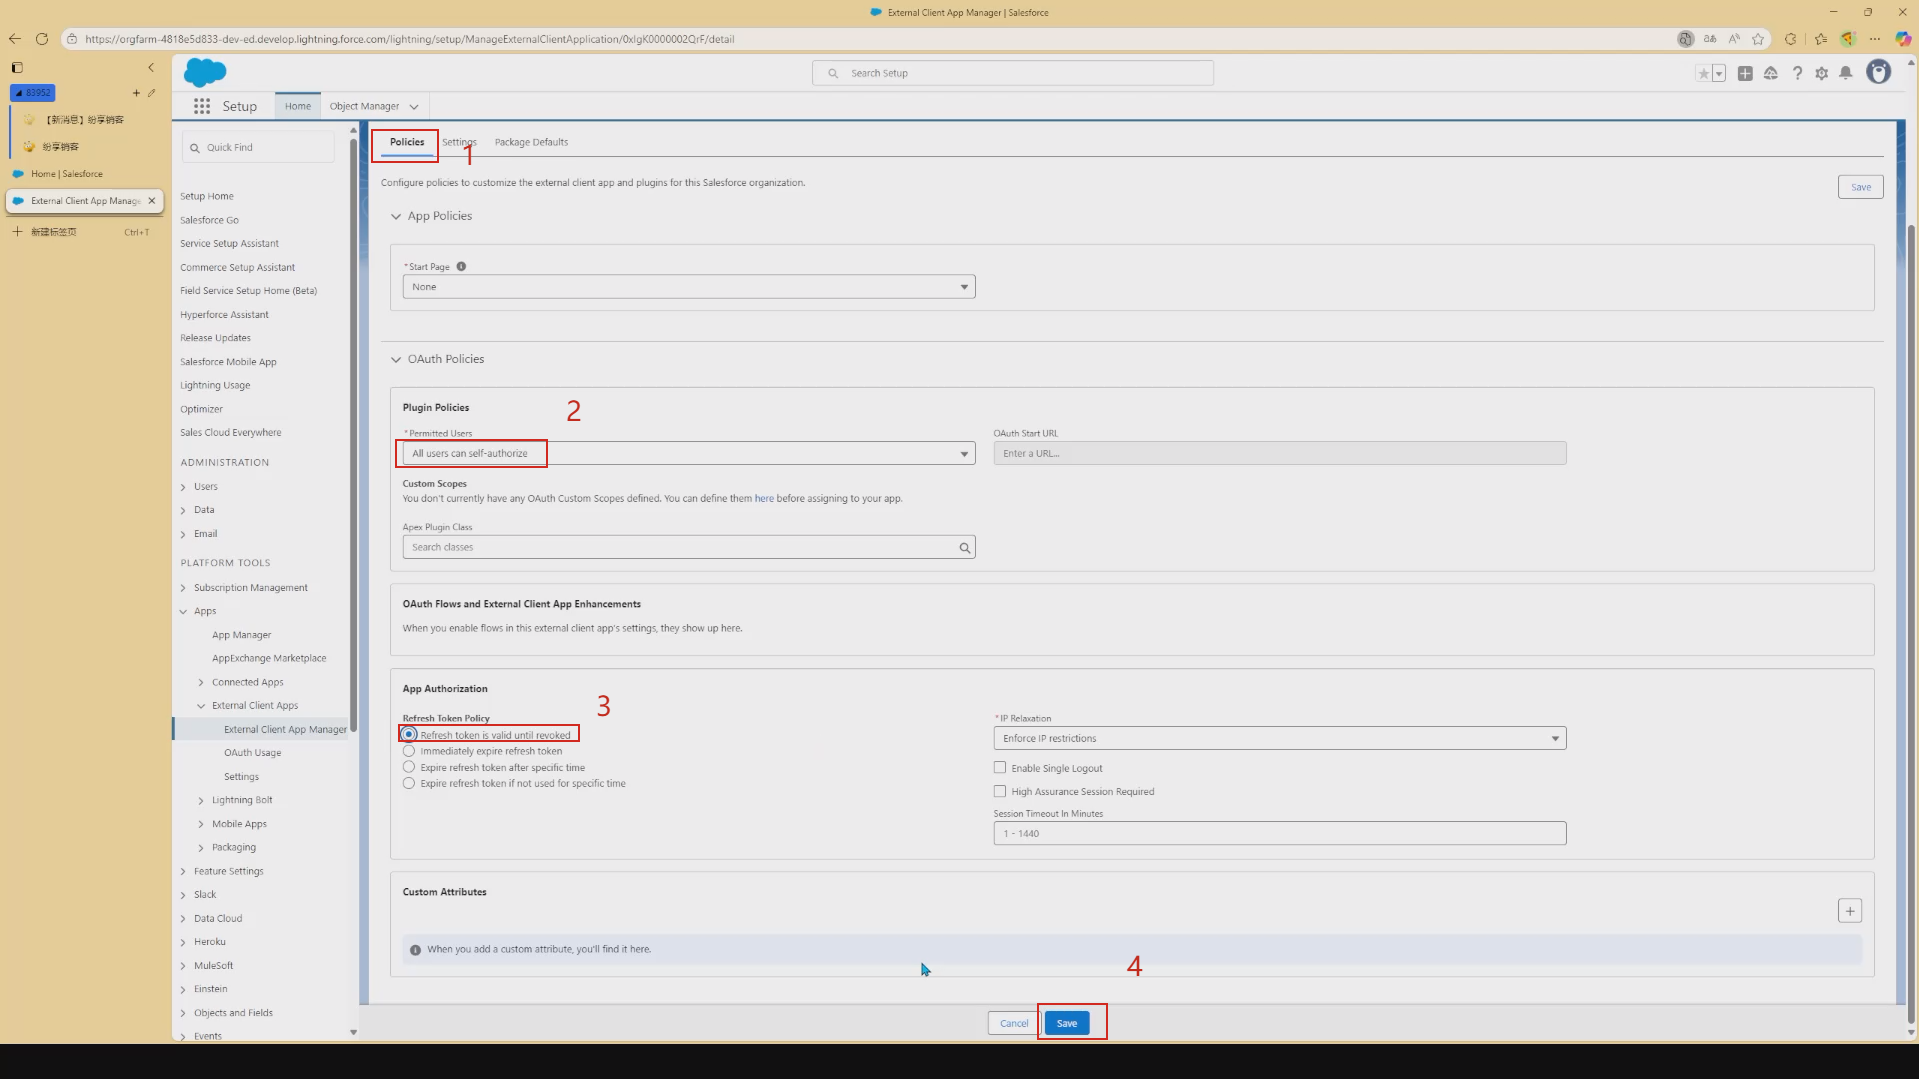Open the Permitted Users dropdown
This screenshot has height=1079, width=1919.
(x=689, y=454)
